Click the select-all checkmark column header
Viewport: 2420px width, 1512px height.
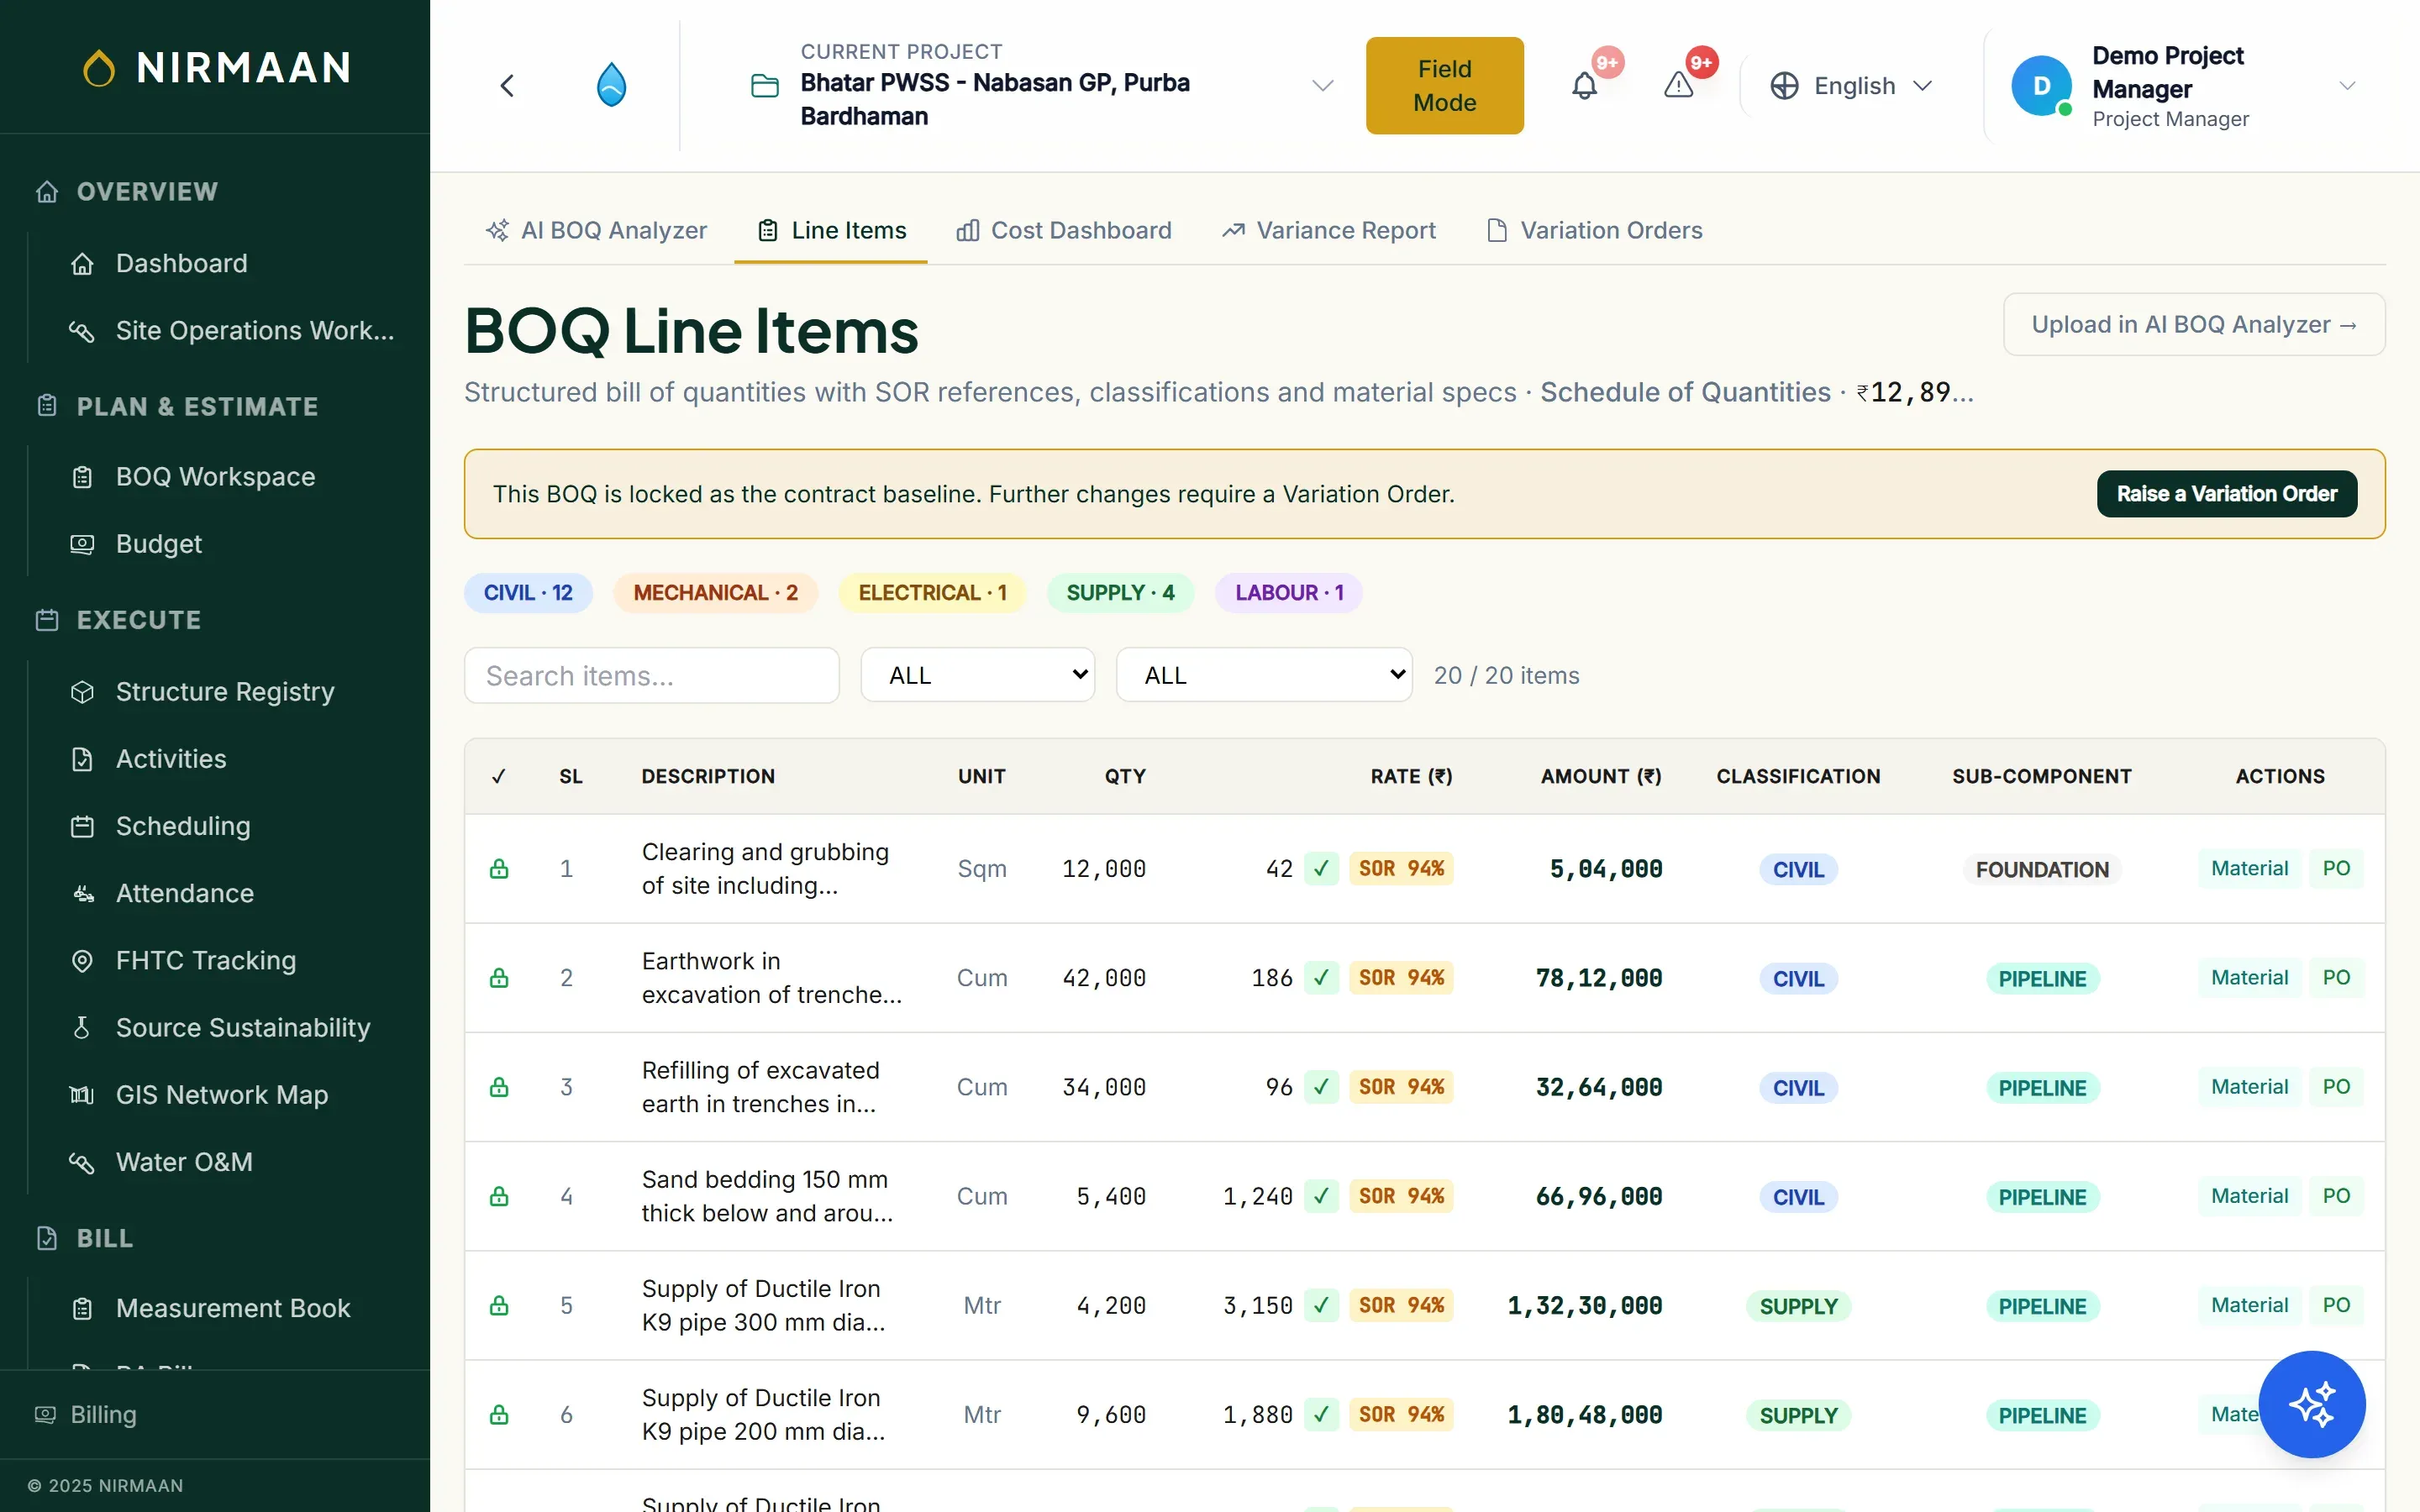(x=499, y=777)
